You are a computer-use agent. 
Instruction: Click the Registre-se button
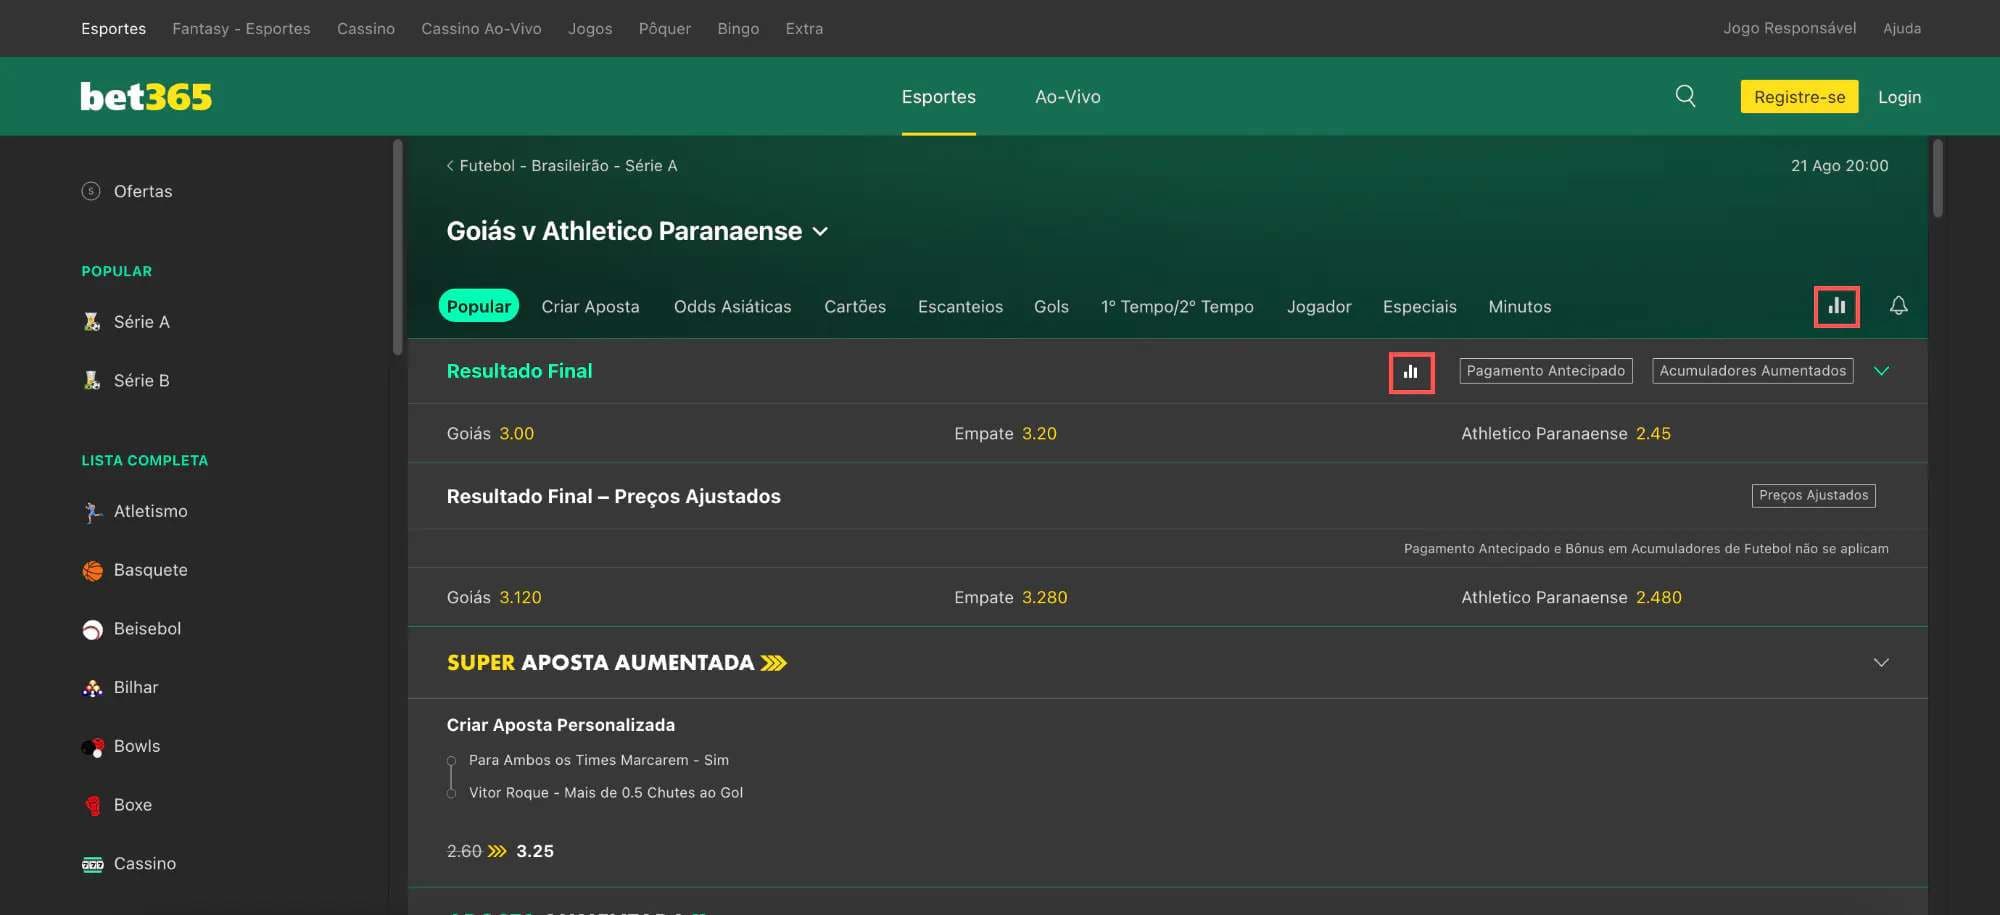tap(1799, 97)
